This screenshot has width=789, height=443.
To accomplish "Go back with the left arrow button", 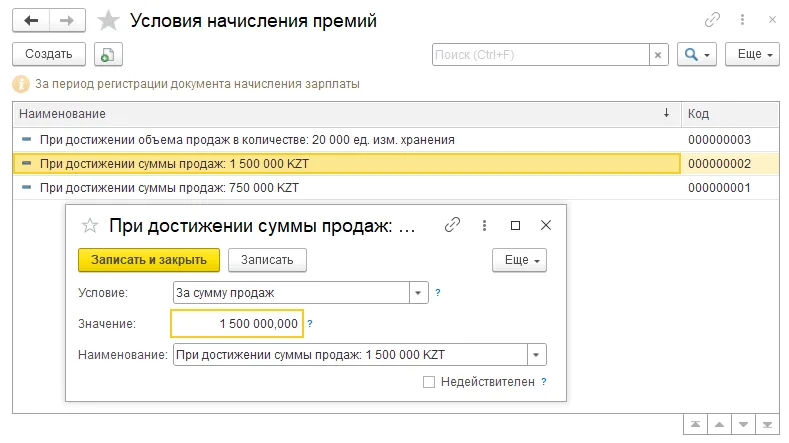I will click(x=31, y=21).
